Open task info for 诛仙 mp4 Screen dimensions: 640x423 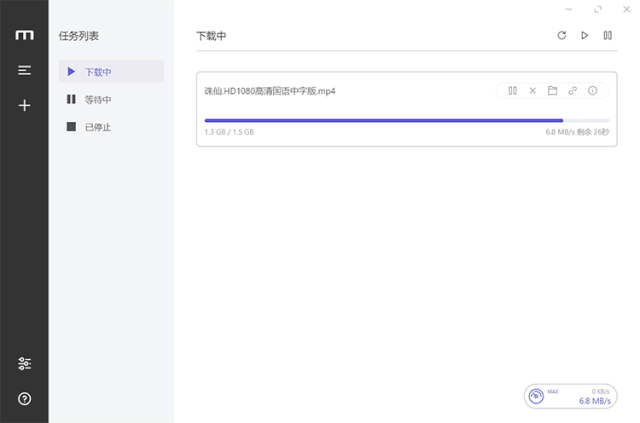(x=592, y=91)
